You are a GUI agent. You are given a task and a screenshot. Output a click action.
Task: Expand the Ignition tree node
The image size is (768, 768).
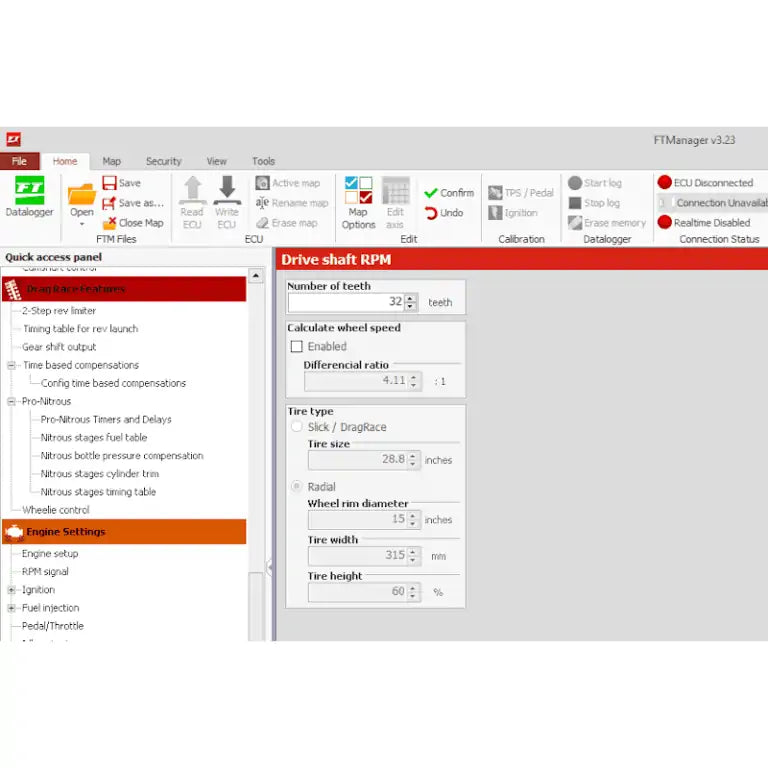[12, 590]
